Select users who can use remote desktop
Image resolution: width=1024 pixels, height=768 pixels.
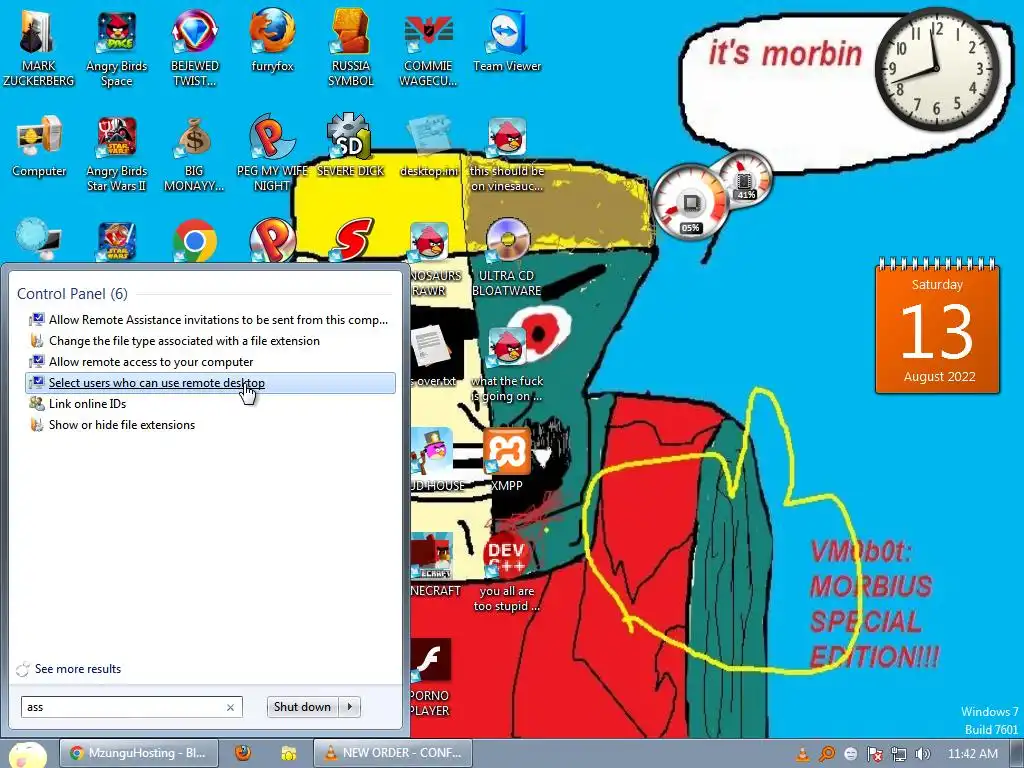210,383
